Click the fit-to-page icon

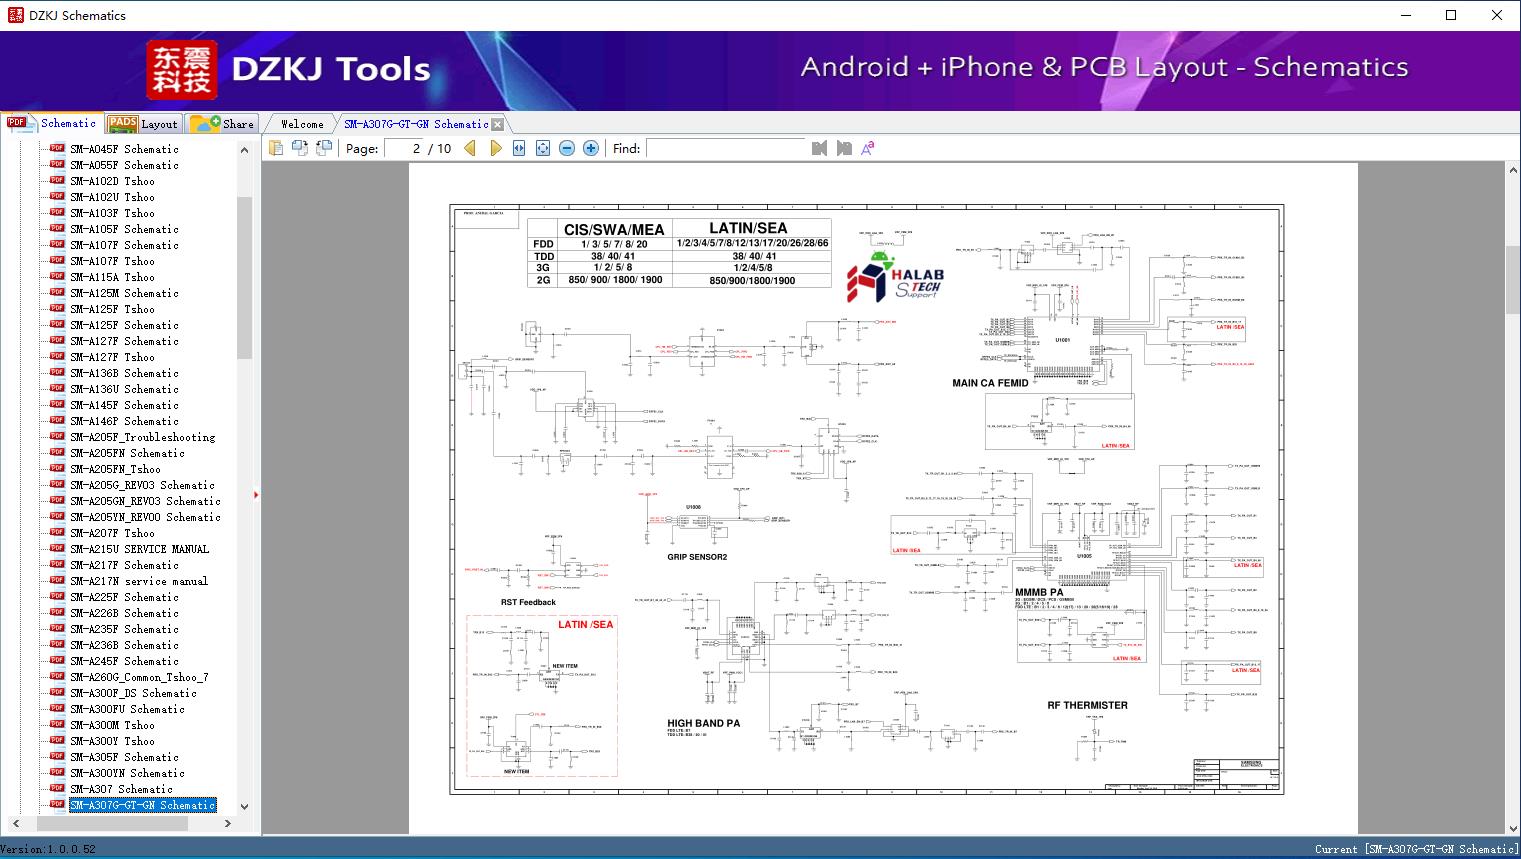pos(543,148)
